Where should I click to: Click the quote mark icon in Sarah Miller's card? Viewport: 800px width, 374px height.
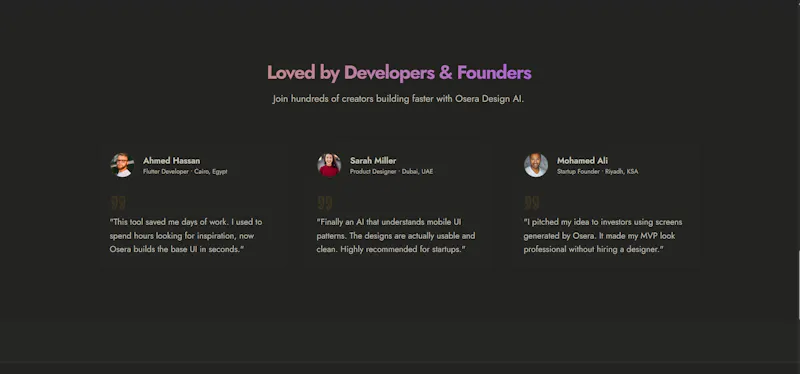tap(324, 203)
